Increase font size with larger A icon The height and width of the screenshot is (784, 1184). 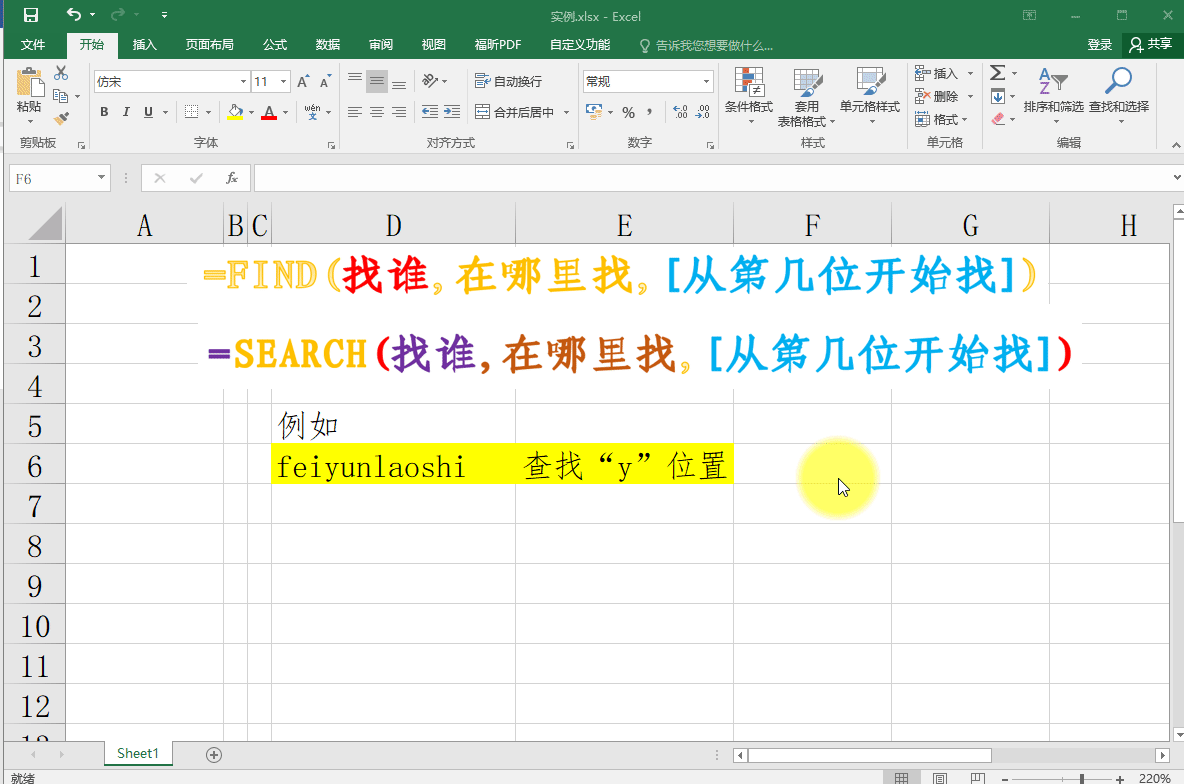tap(303, 82)
